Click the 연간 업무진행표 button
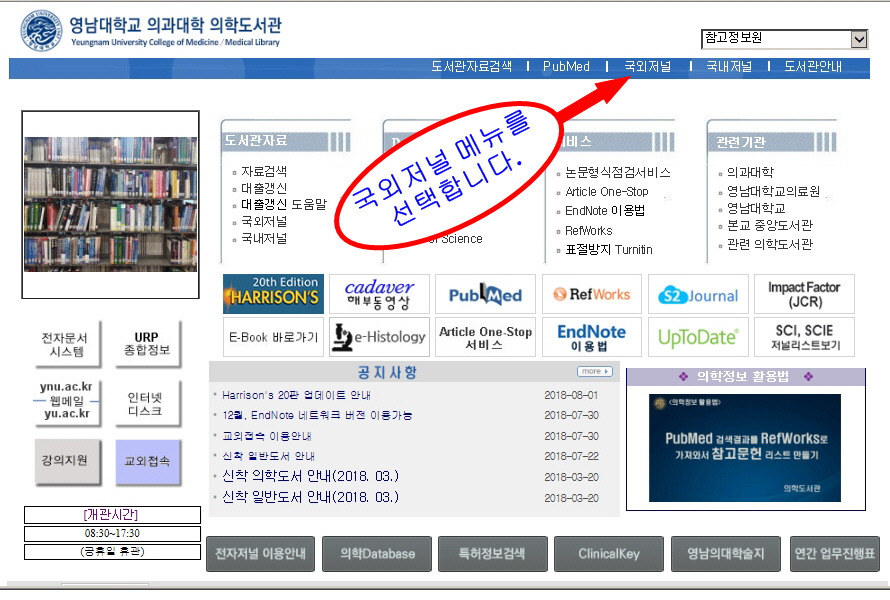The image size is (890, 600). click(x=834, y=553)
